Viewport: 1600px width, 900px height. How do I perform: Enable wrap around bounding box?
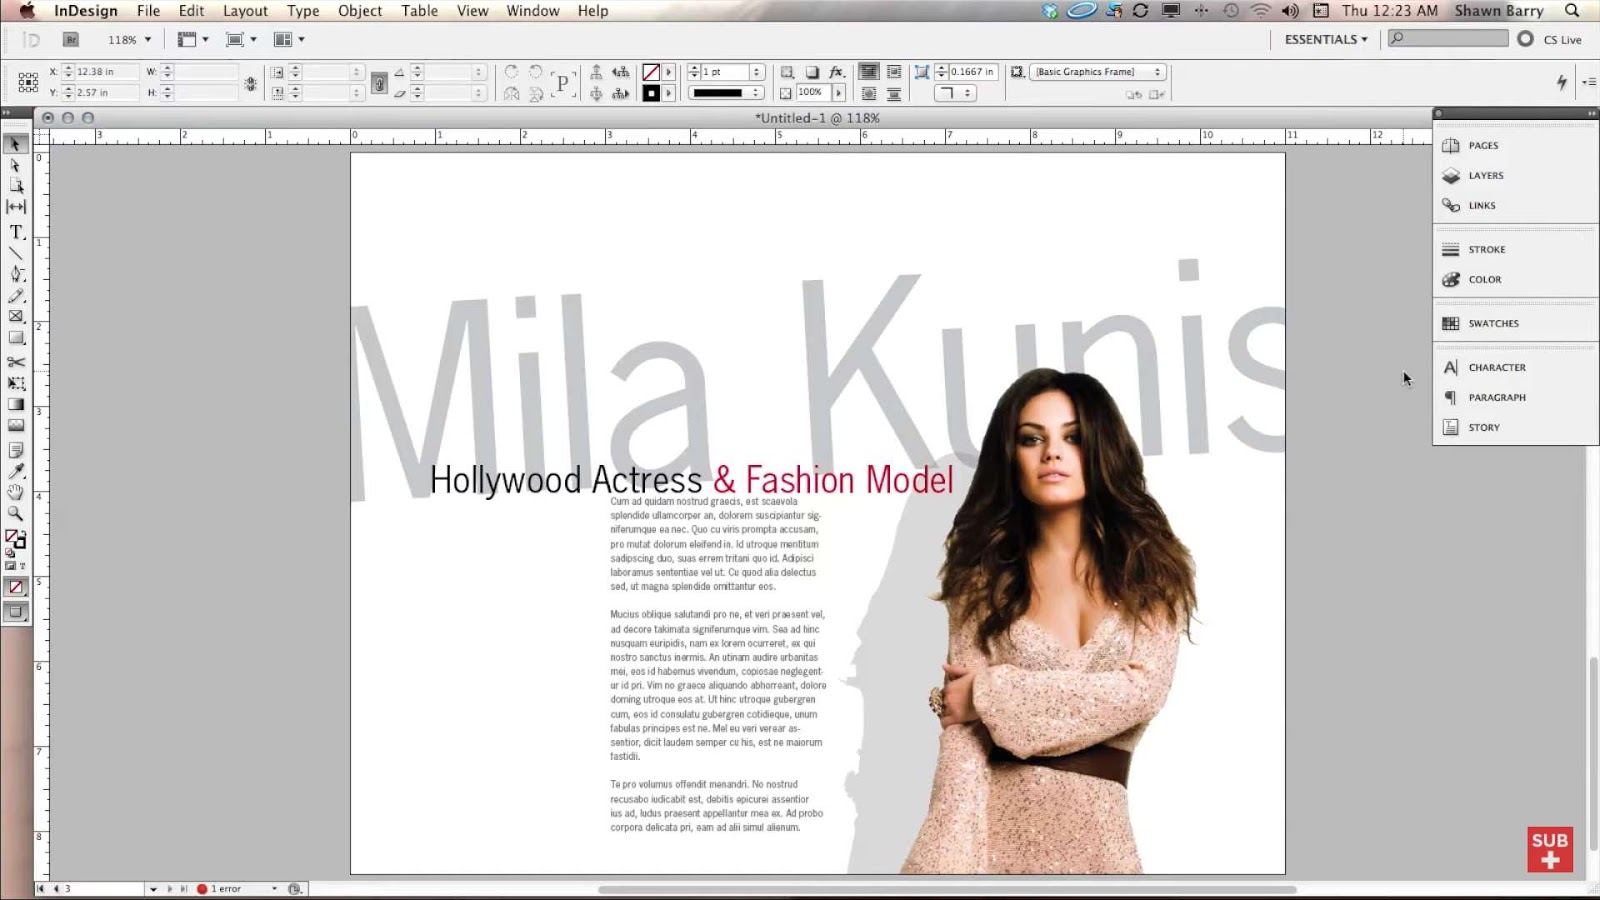click(894, 72)
